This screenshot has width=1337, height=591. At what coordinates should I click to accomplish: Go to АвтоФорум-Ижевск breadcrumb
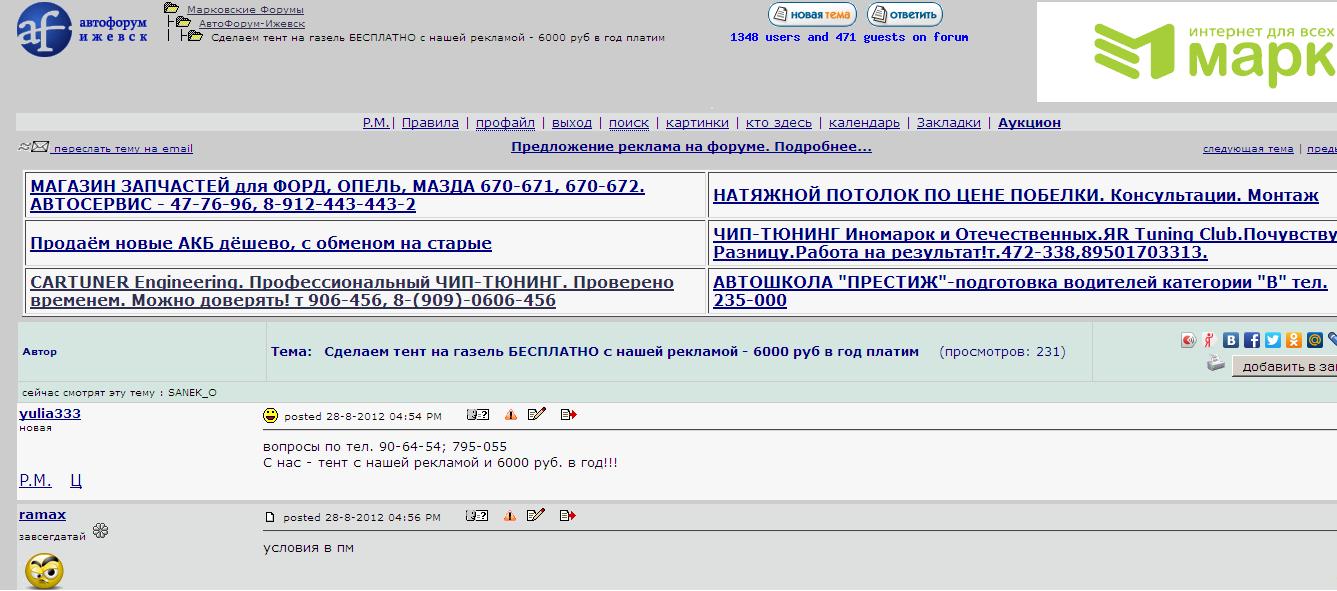[x=252, y=23]
